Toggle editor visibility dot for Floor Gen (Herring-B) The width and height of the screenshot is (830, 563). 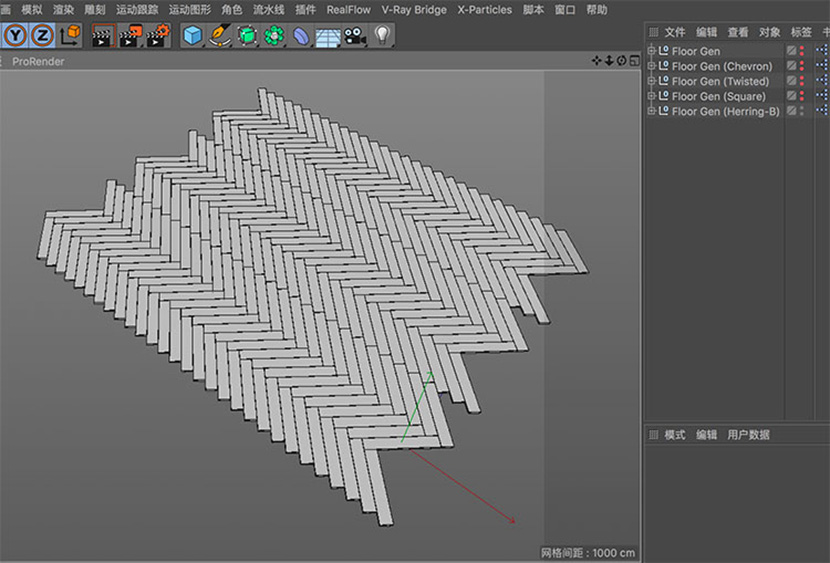(x=801, y=108)
